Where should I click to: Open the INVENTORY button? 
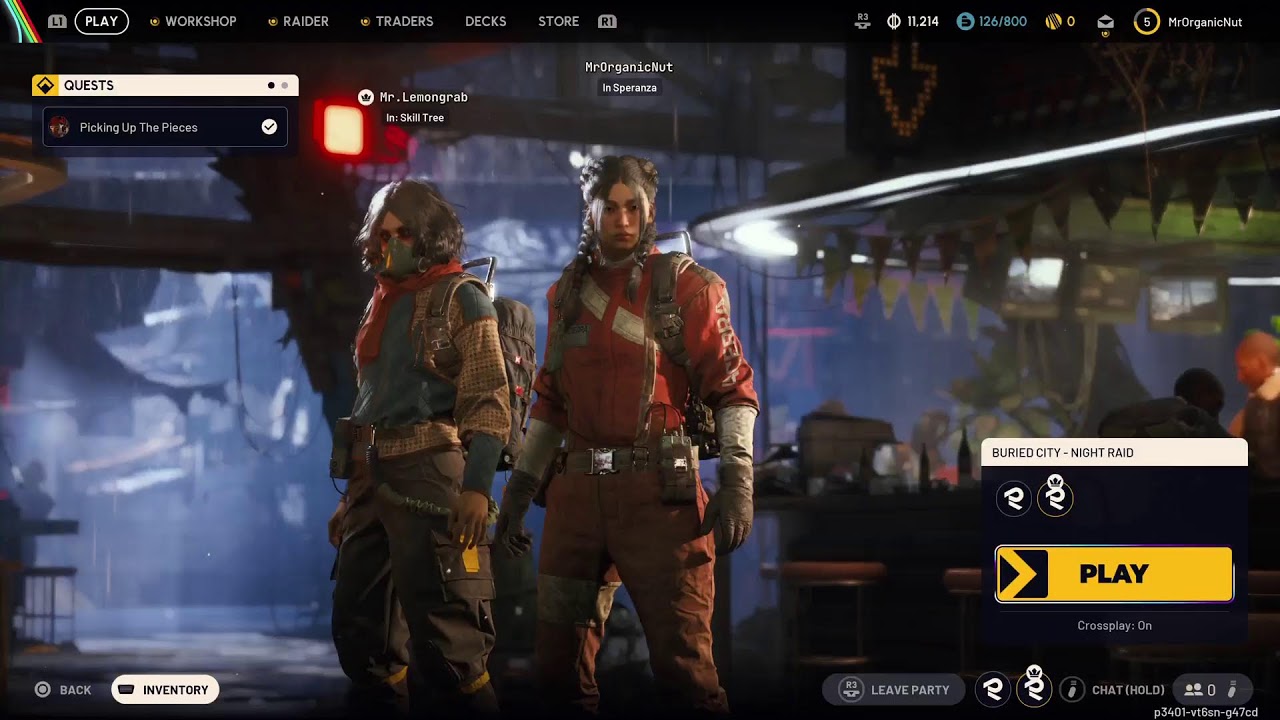pyautogui.click(x=165, y=690)
